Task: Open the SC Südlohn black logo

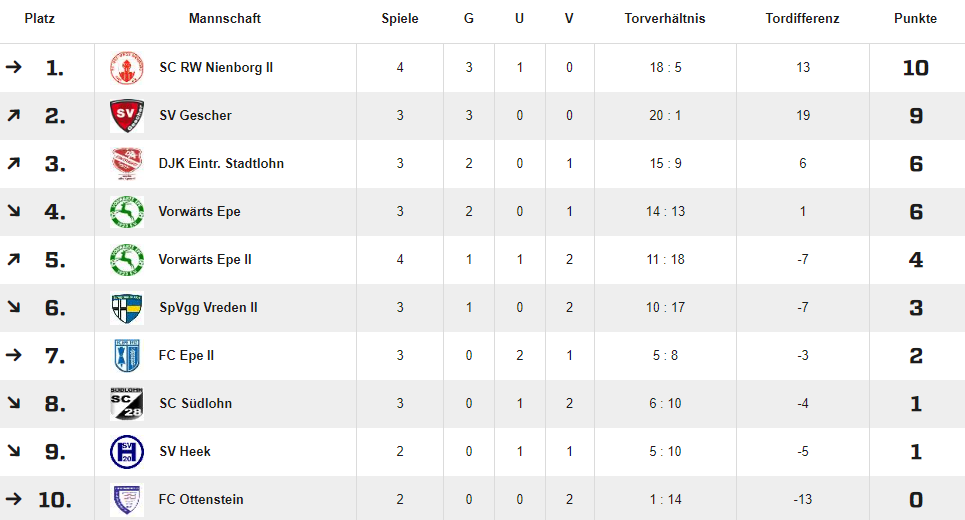Action: [127, 404]
